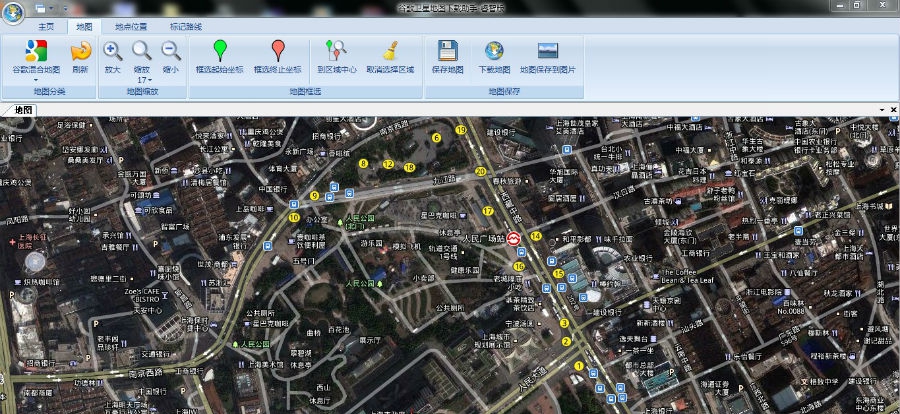Click the 五号门 gate label
This screenshot has width=900, height=414.
[304, 261]
